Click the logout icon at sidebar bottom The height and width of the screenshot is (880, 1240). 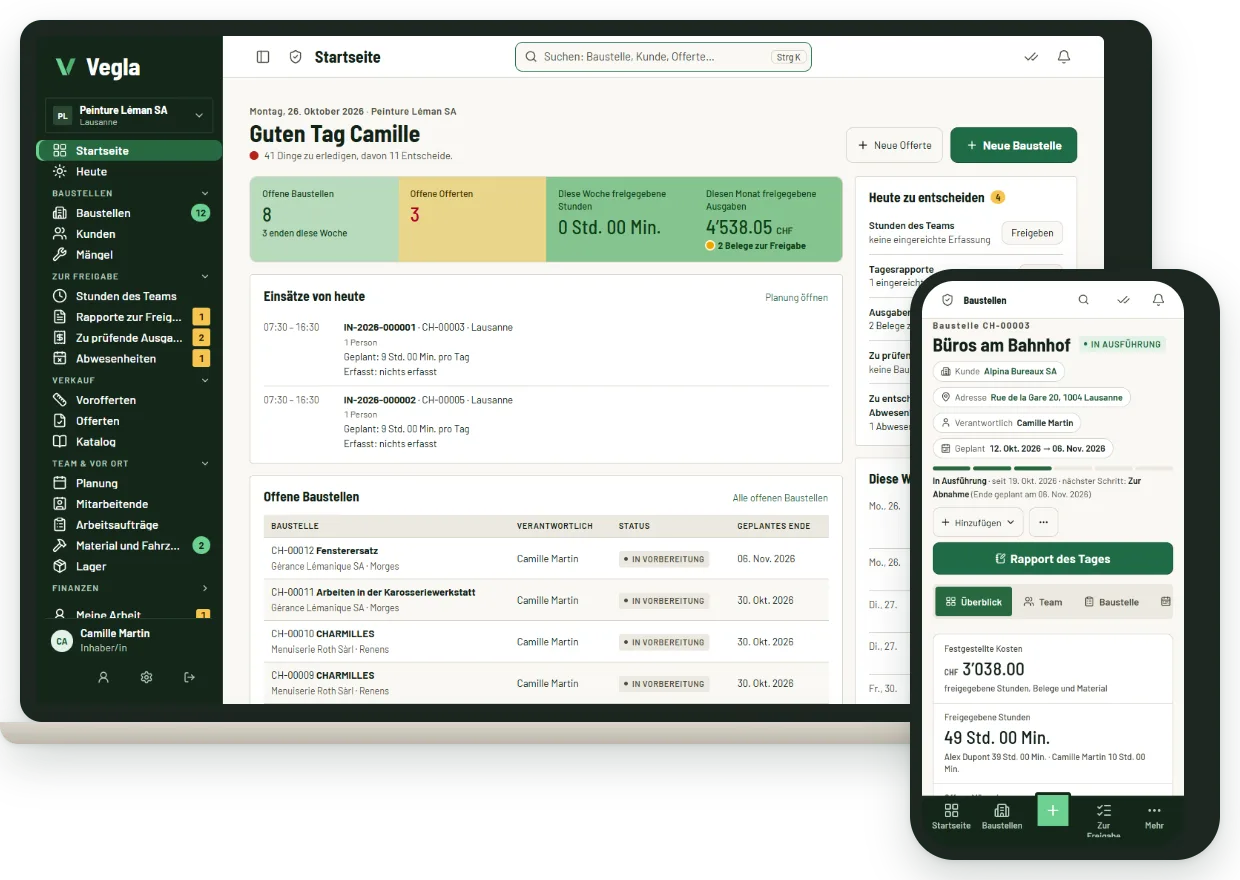coord(189,677)
